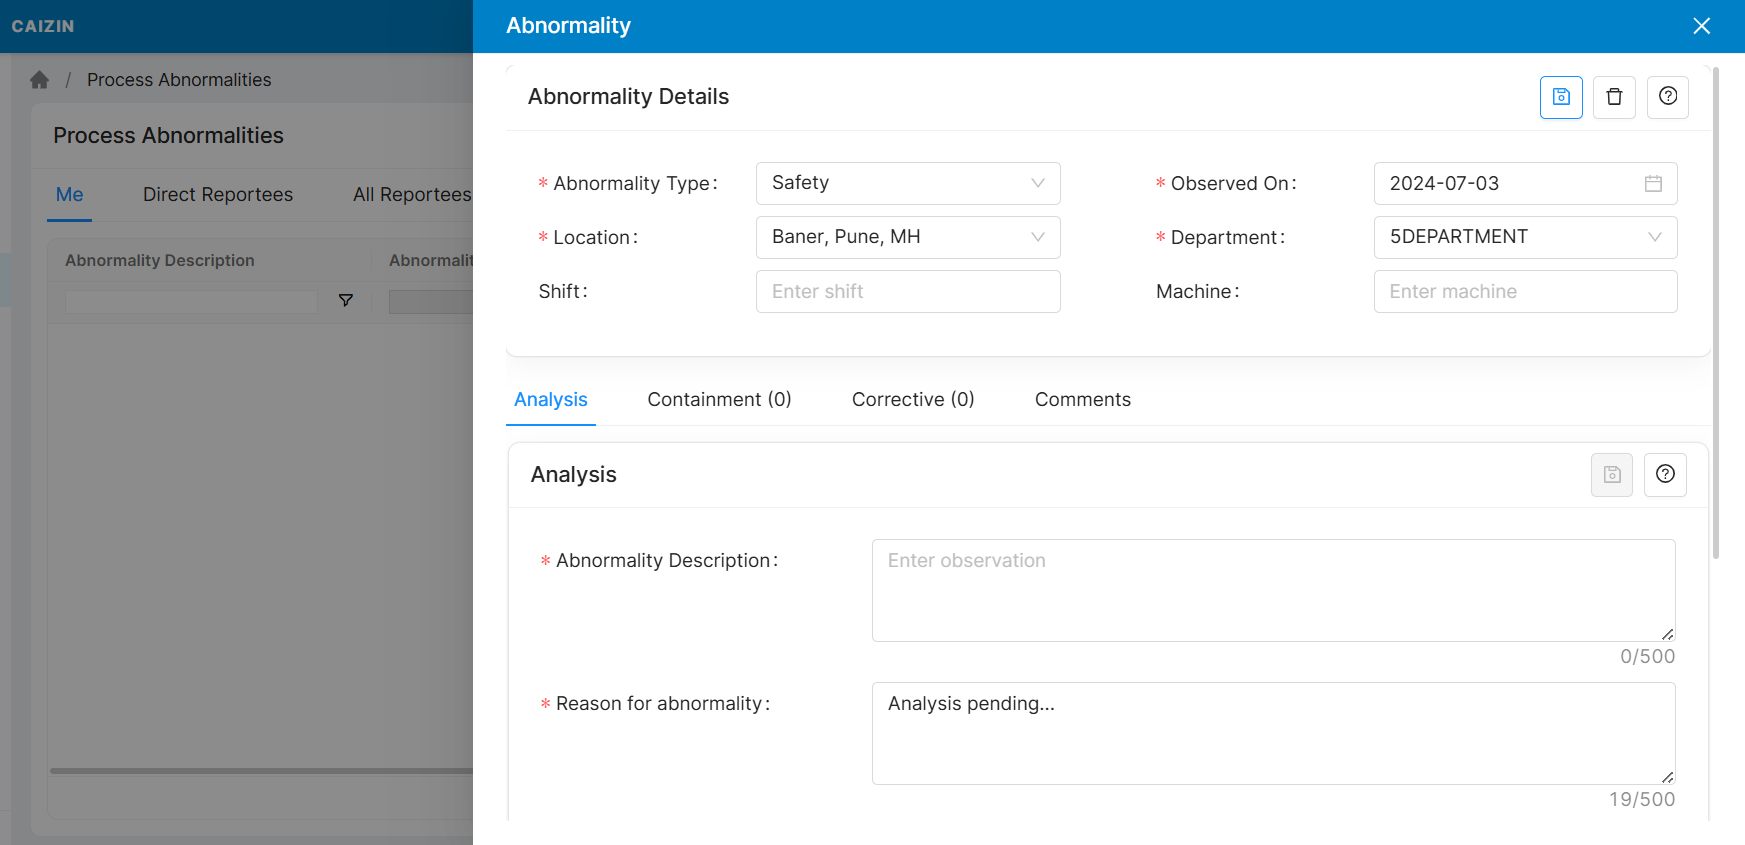Screen dimensions: 1745x845
Task: Open help for Analysis section
Action: tap(1665, 475)
